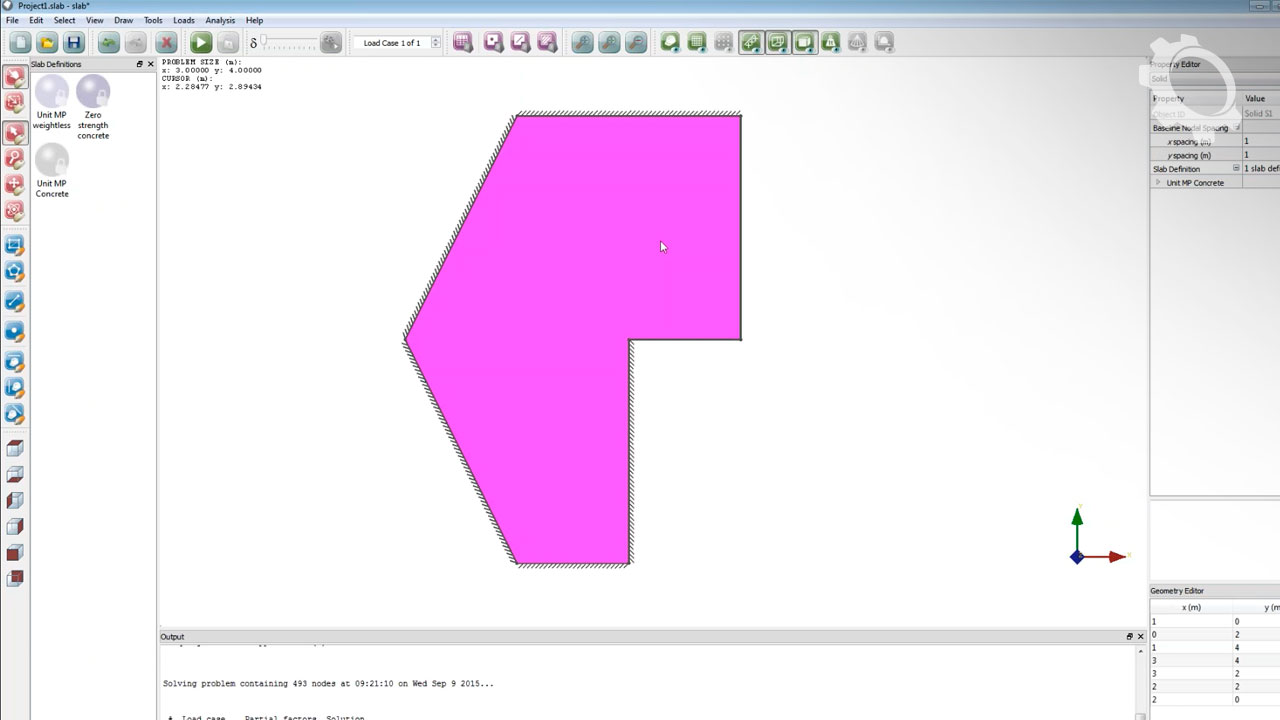Open a file with the folder icon
The height and width of the screenshot is (720, 1280).
coord(47,43)
